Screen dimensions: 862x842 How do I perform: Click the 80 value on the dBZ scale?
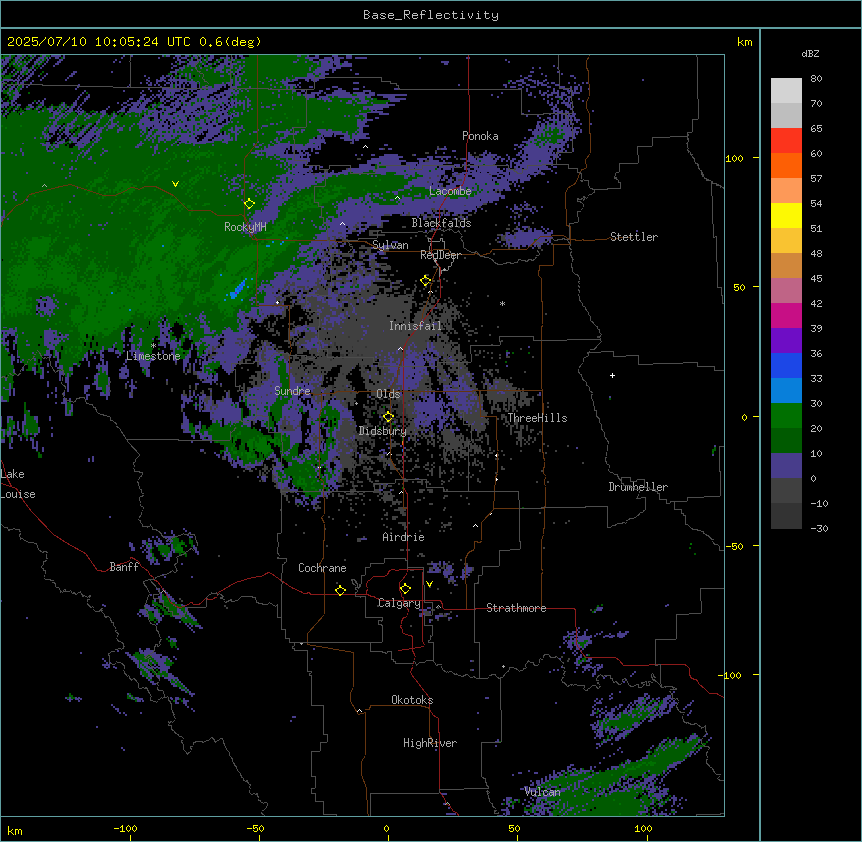click(x=816, y=79)
